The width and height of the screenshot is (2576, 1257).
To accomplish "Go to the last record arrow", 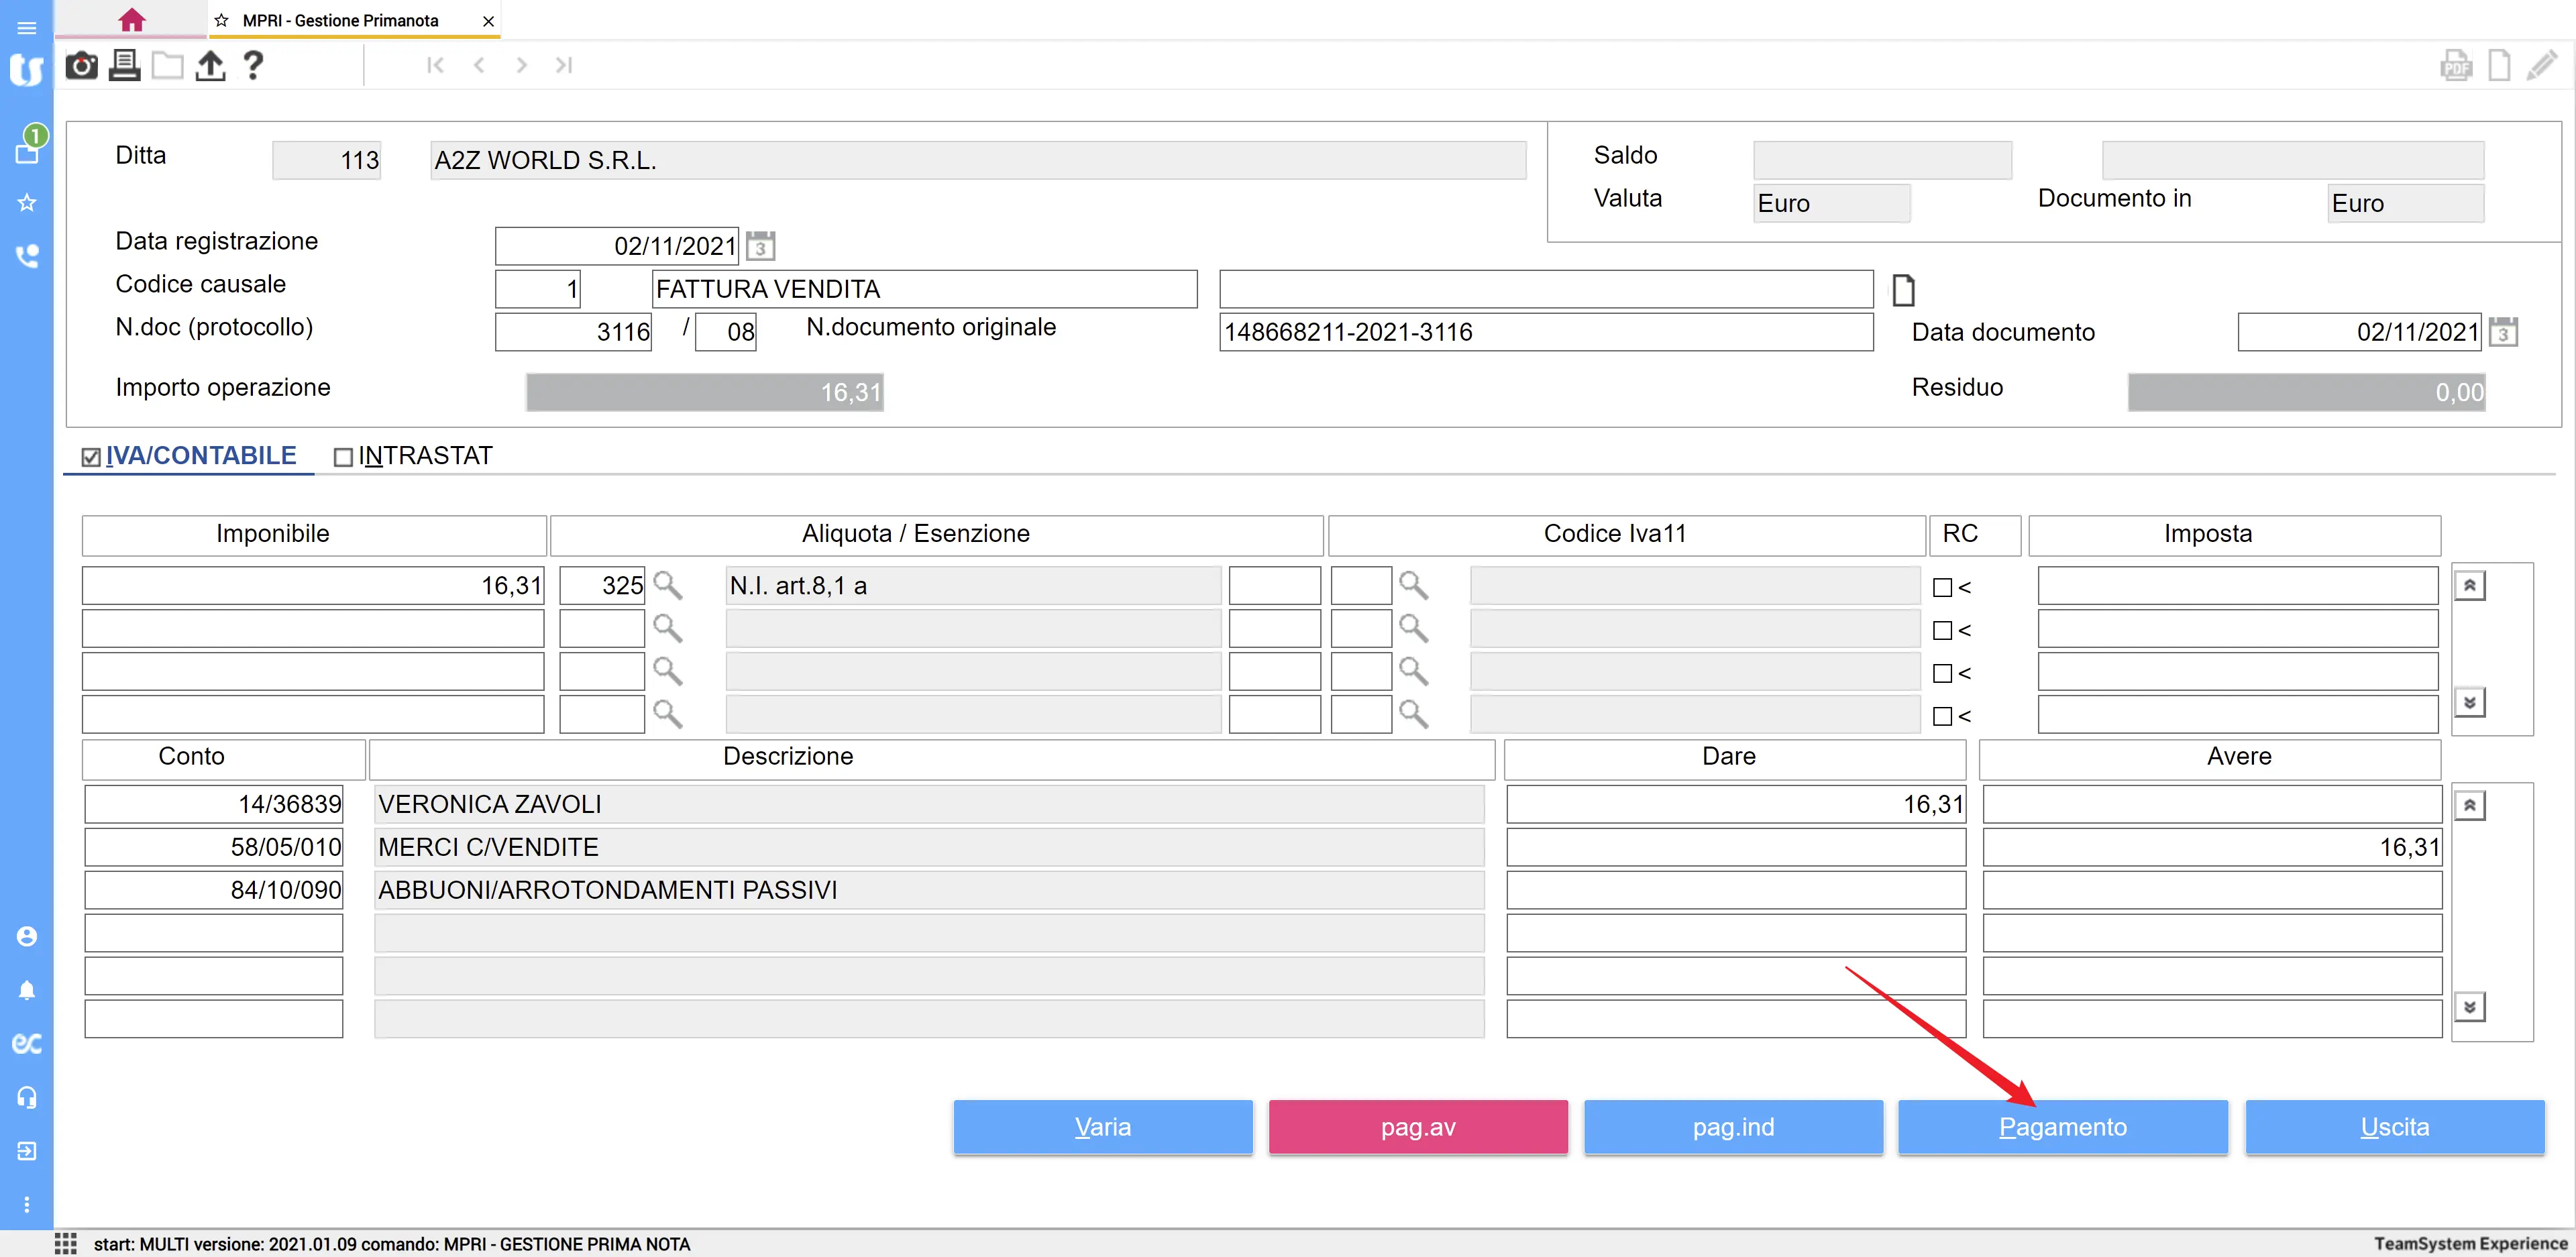I will pyautogui.click(x=564, y=65).
